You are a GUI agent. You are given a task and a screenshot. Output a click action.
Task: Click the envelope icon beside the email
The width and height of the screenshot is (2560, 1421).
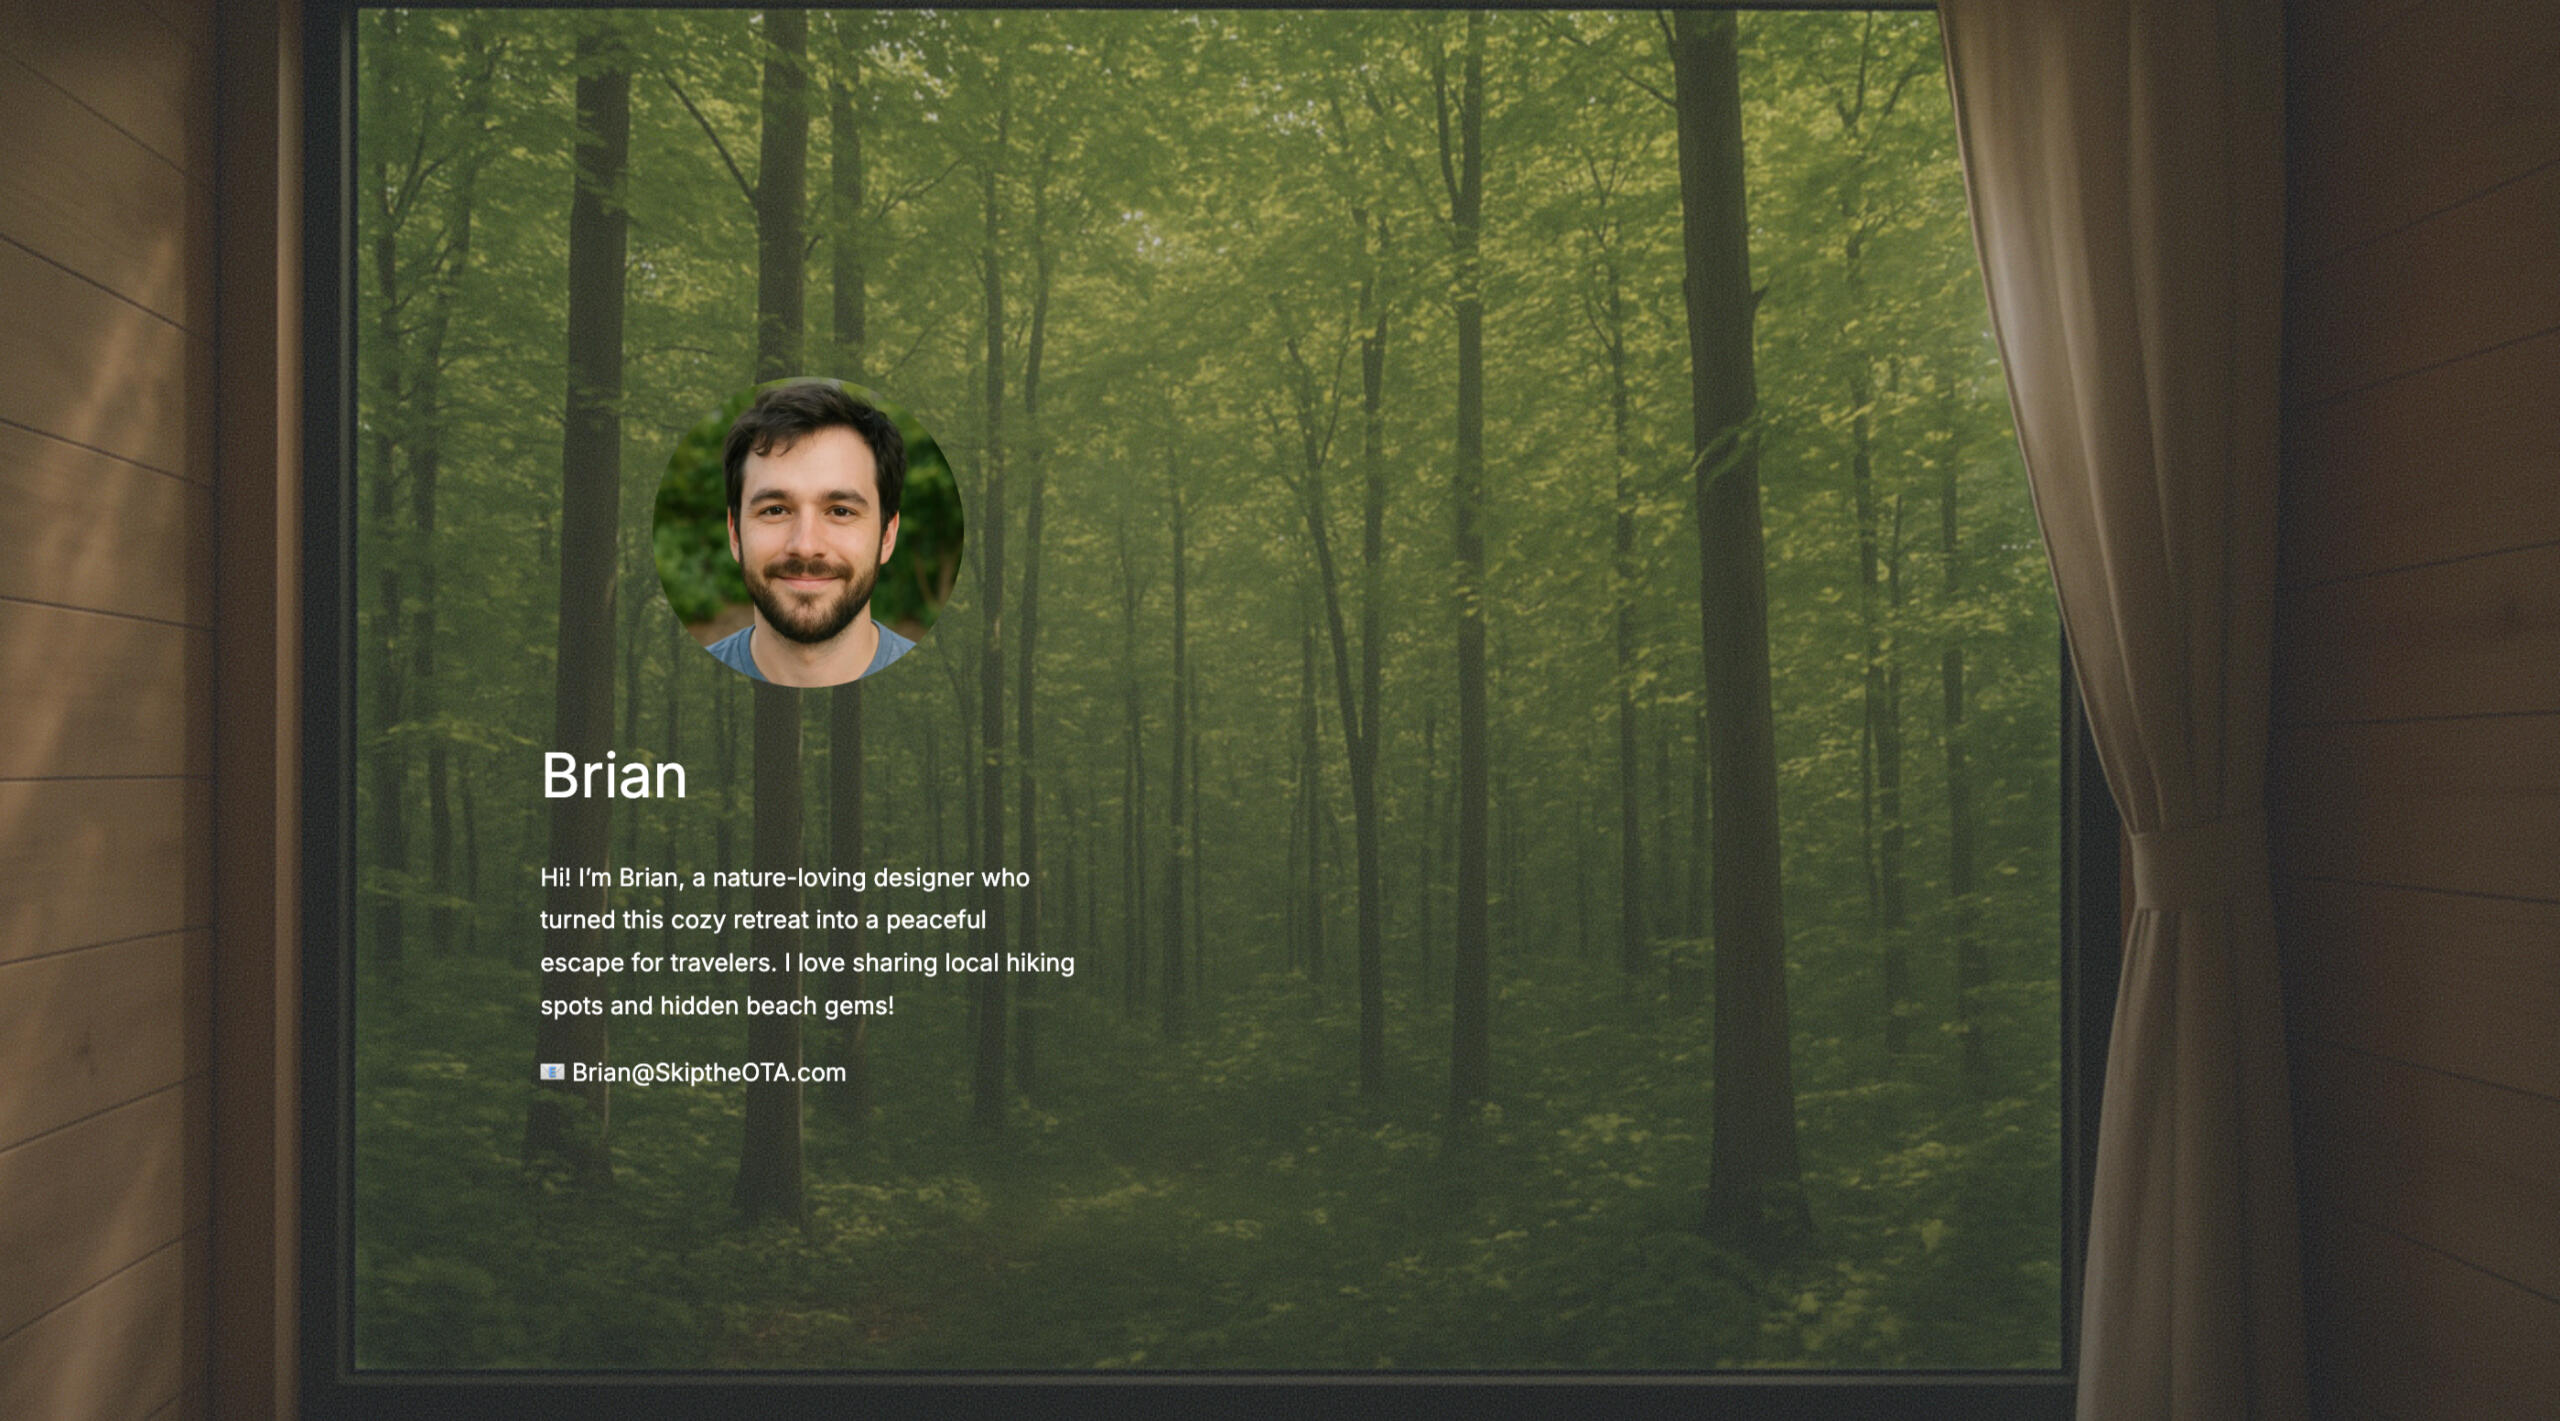[x=552, y=1072]
